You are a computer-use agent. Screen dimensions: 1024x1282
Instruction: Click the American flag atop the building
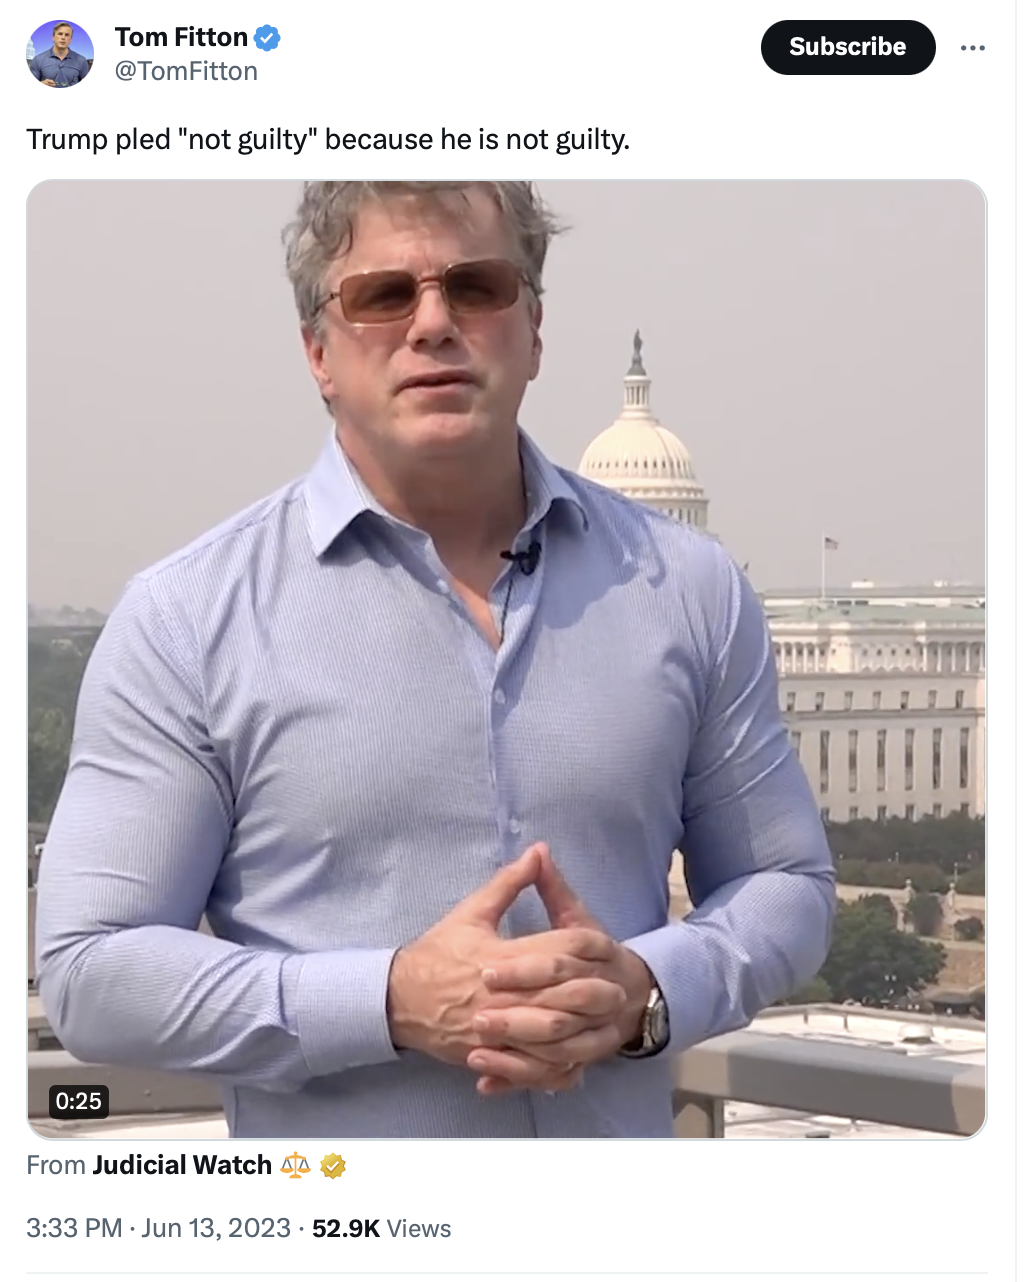tap(830, 543)
